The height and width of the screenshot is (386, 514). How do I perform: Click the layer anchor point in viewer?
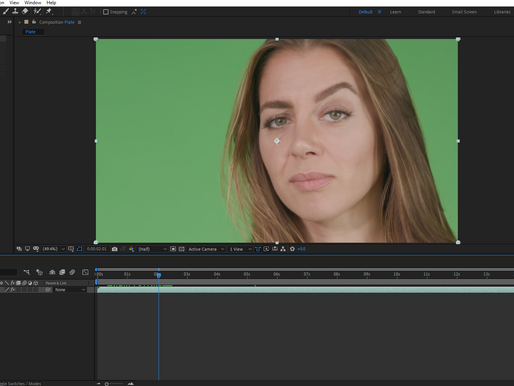(277, 141)
